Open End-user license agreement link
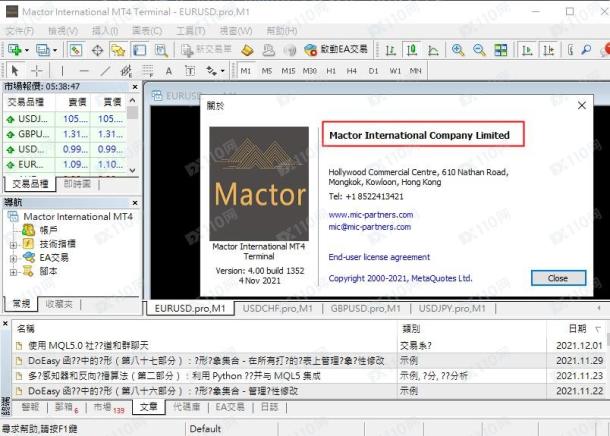 tap(379, 257)
